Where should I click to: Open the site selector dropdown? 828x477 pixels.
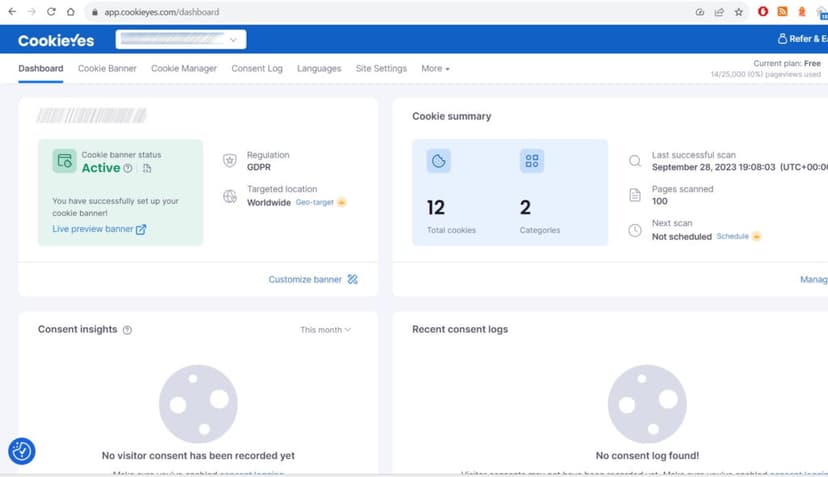click(x=181, y=39)
